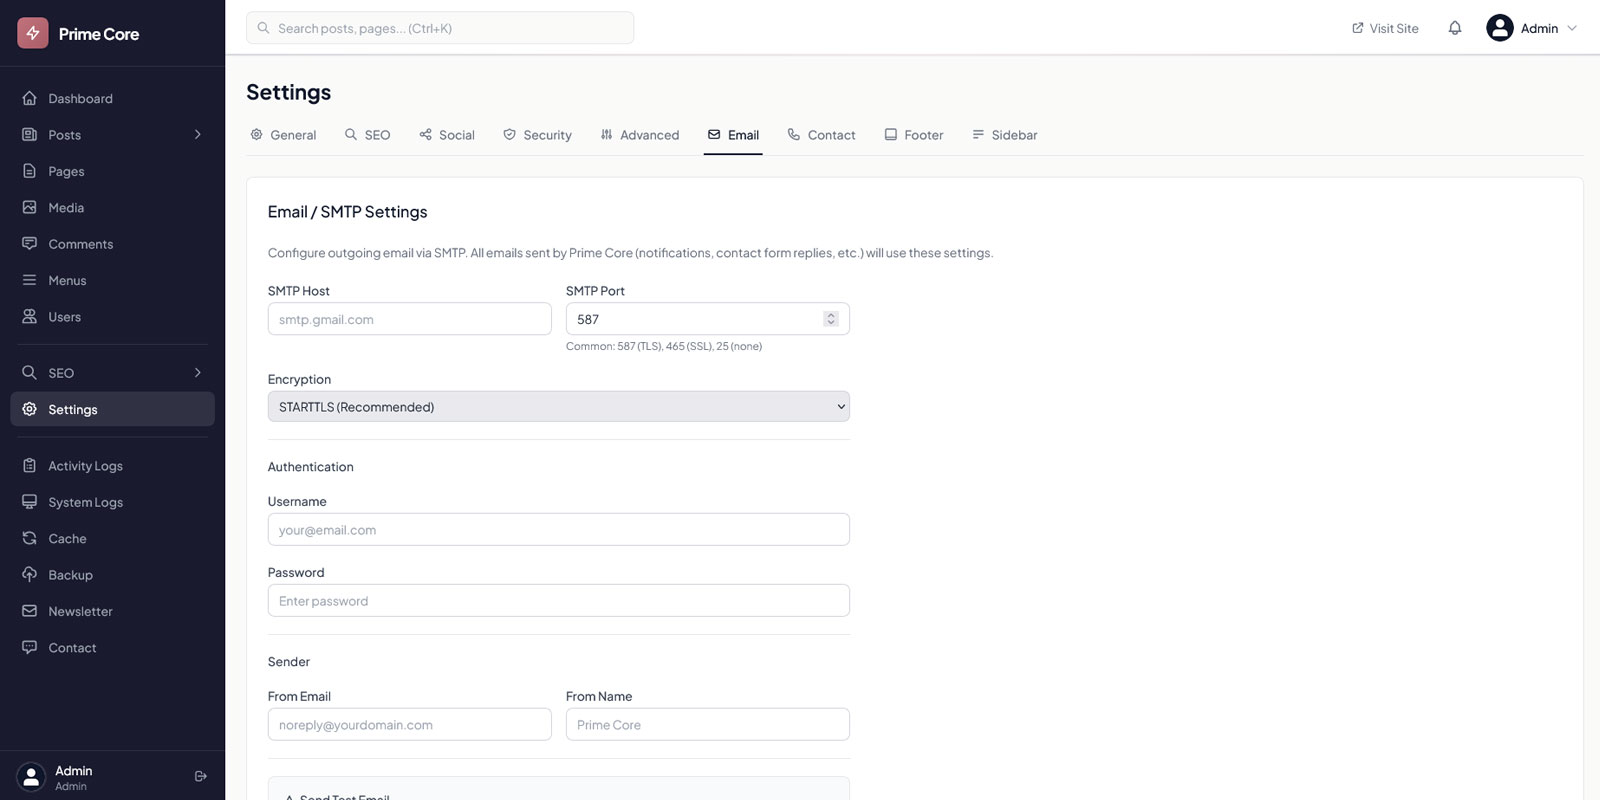Adjust SMTP Port with stepper arrows
The image size is (1600, 800).
coord(830,319)
